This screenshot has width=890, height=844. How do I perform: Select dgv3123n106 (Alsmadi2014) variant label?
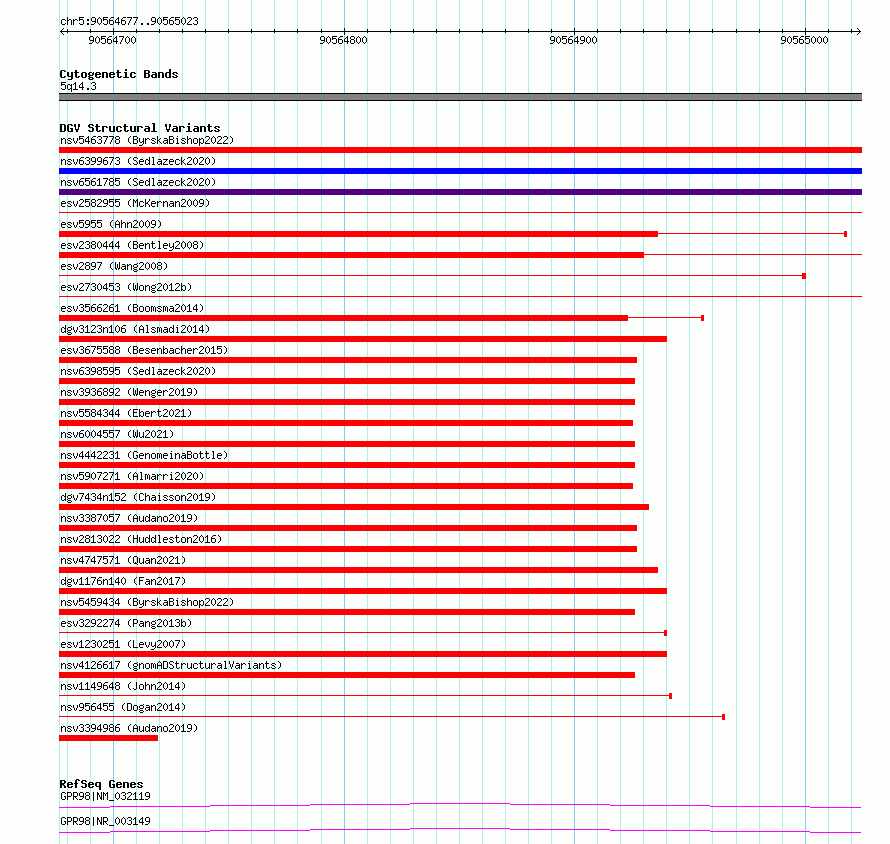pyautogui.click(x=135, y=329)
